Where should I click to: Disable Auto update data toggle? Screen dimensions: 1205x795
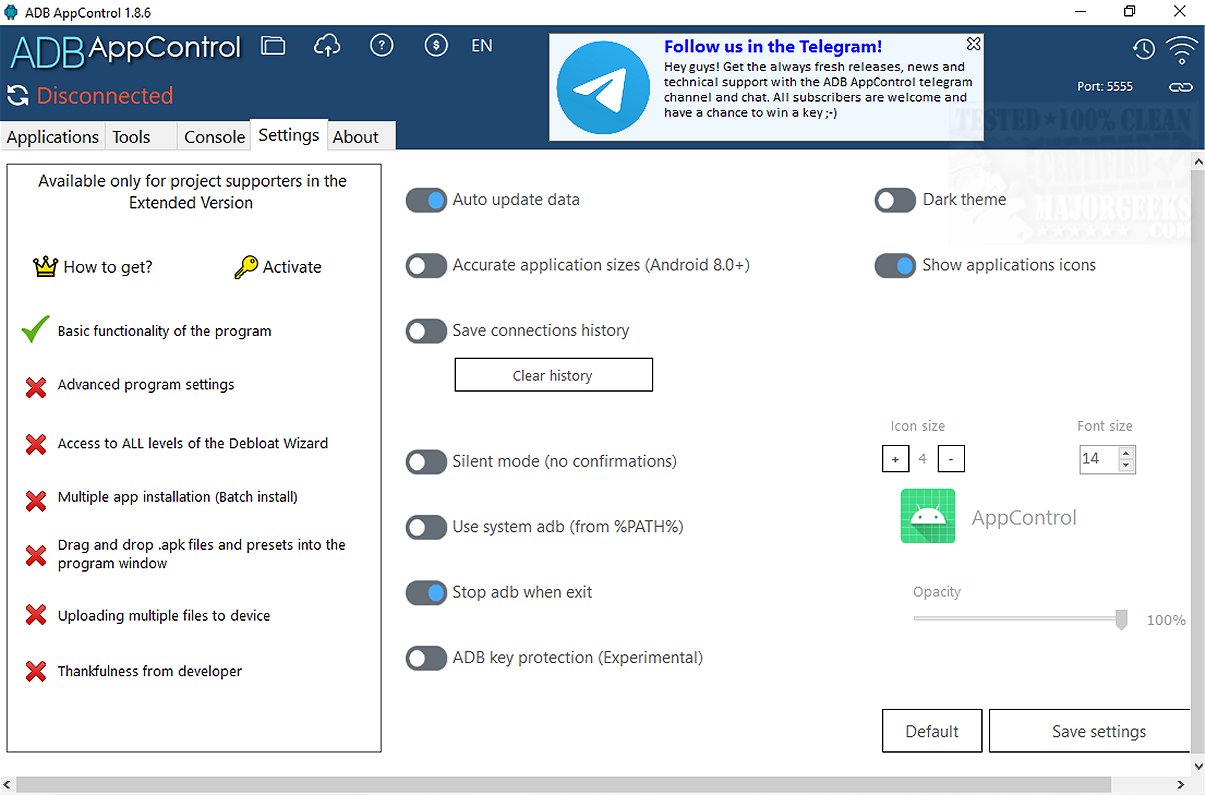(426, 200)
